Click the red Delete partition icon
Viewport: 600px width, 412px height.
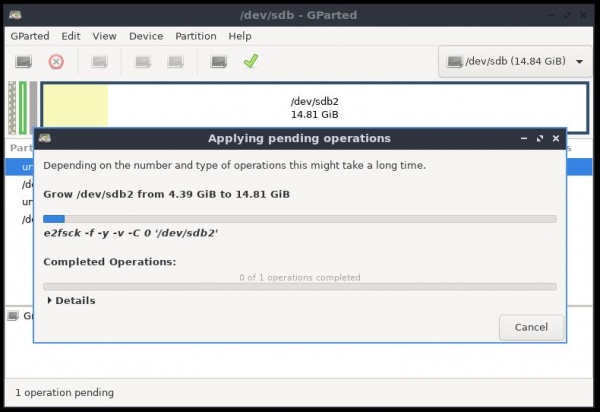pos(56,62)
